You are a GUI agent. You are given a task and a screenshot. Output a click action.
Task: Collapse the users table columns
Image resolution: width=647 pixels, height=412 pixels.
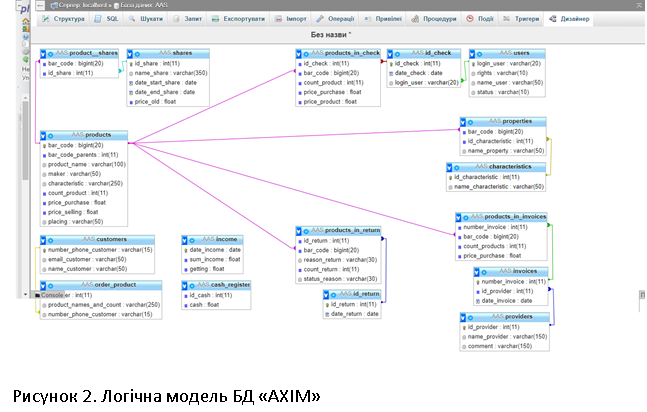coord(469,52)
